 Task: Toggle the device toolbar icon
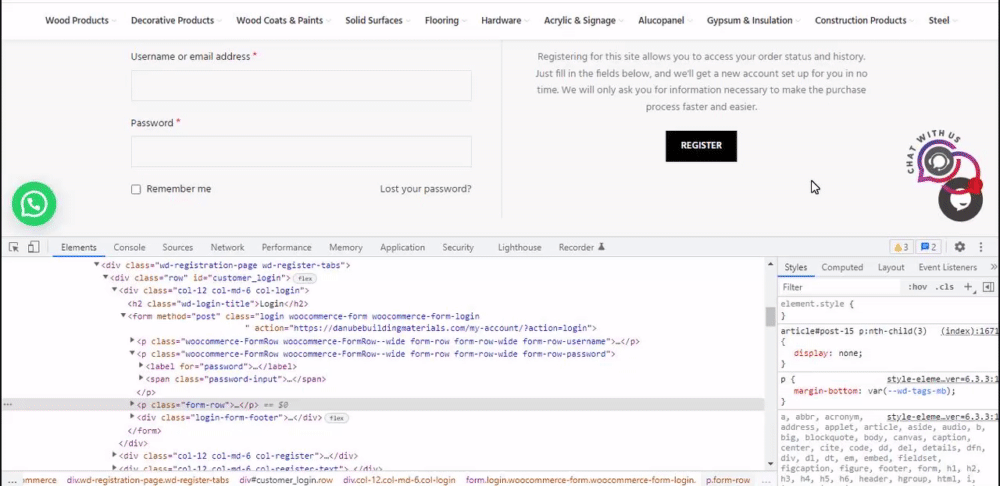click(34, 247)
